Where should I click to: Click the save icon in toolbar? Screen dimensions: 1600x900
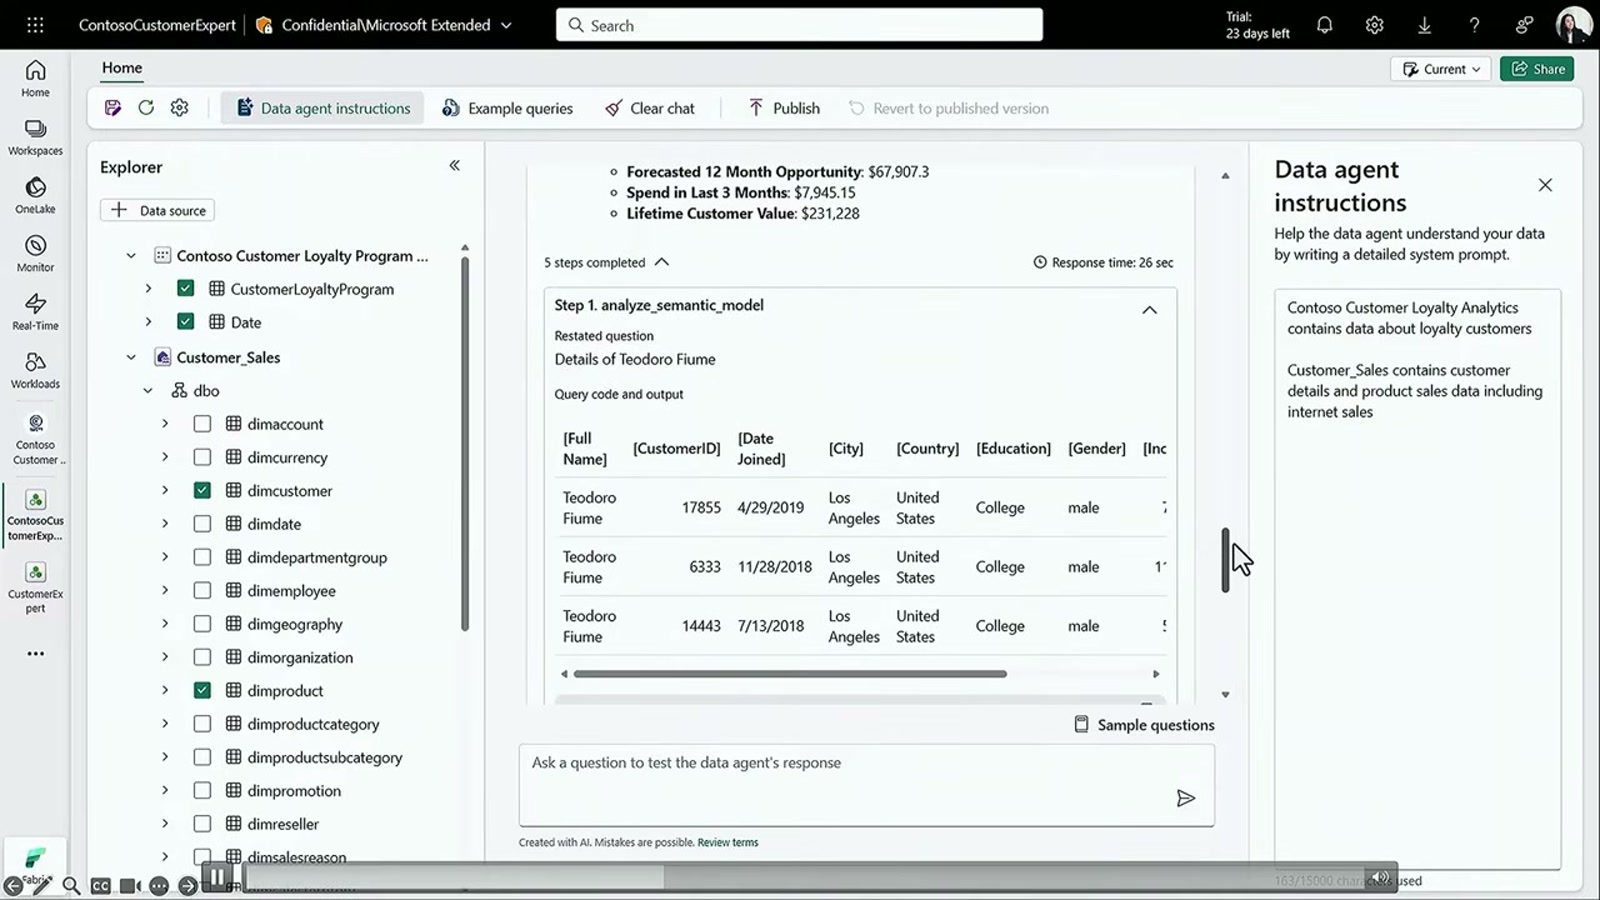(x=112, y=108)
